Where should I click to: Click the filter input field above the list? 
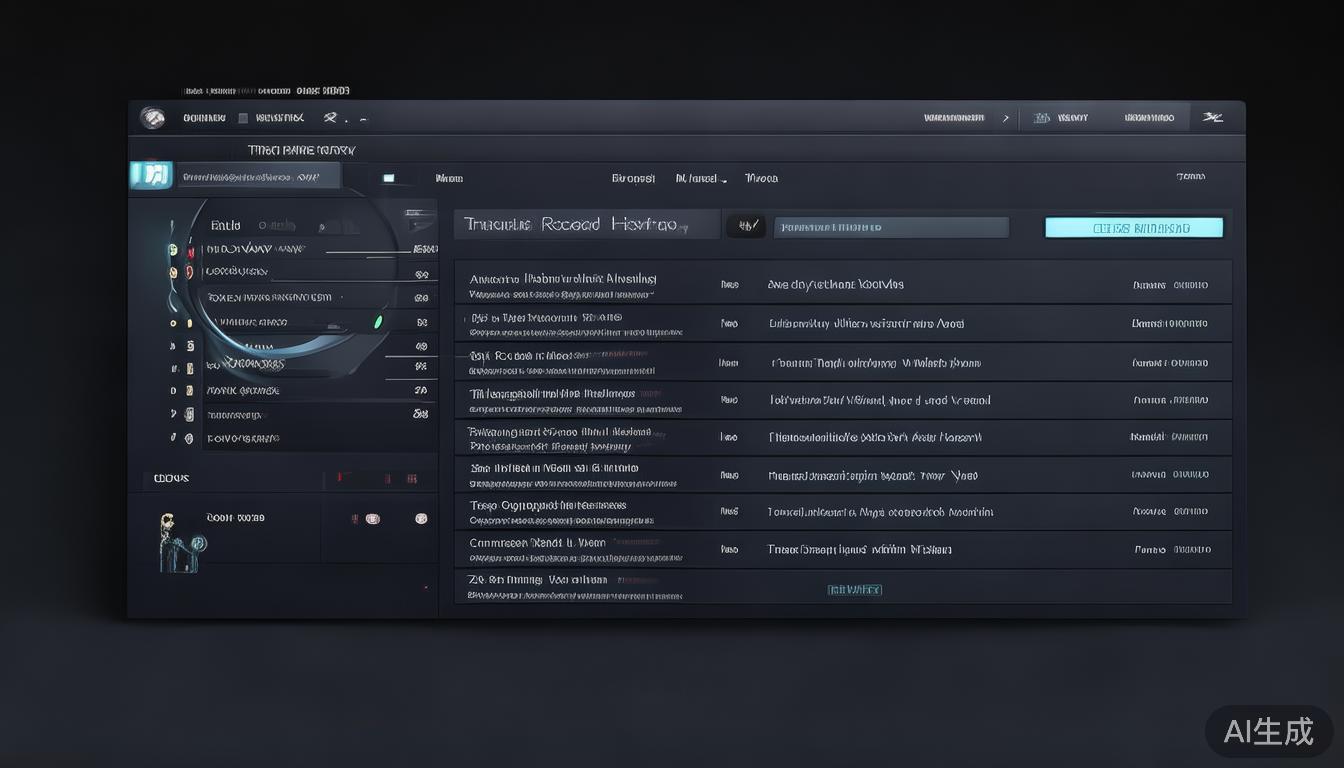click(x=891, y=227)
